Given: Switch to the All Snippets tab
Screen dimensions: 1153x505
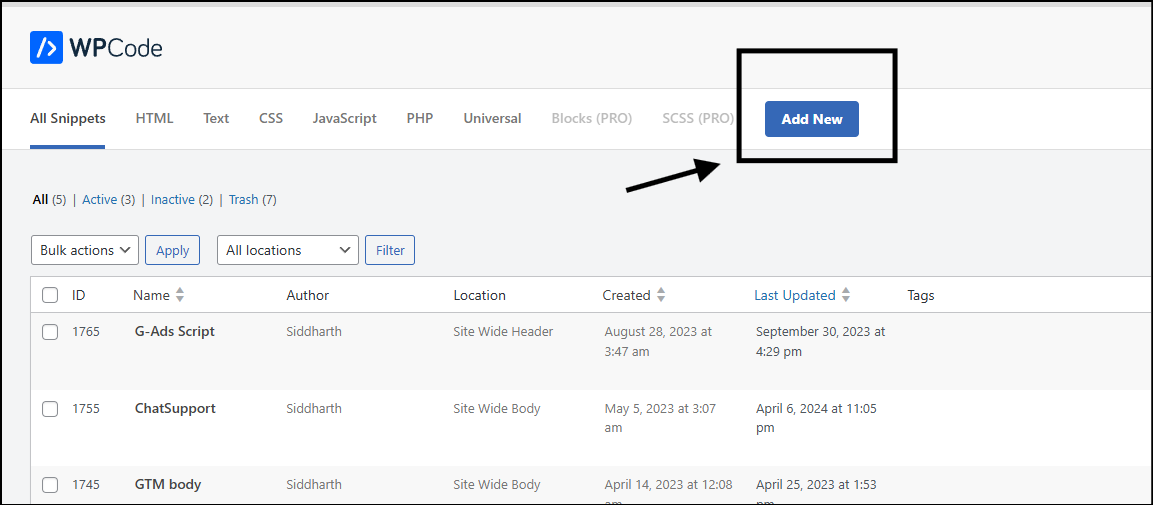Looking at the screenshot, I should click(x=68, y=118).
